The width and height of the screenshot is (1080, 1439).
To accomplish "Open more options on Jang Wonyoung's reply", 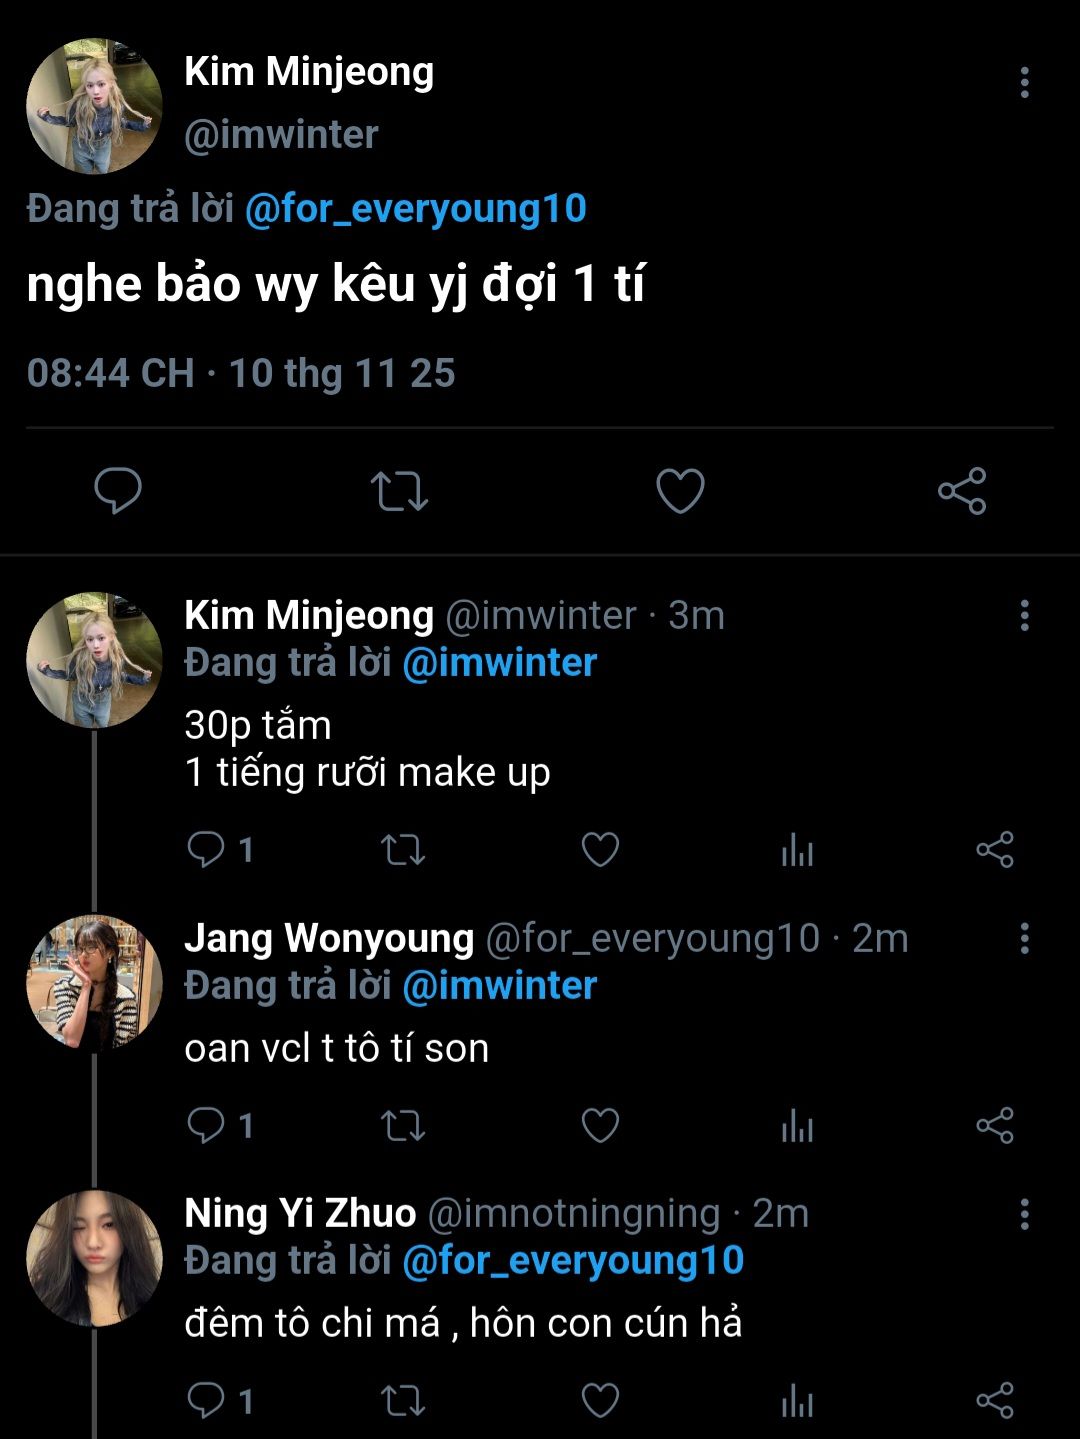I will (x=1024, y=939).
